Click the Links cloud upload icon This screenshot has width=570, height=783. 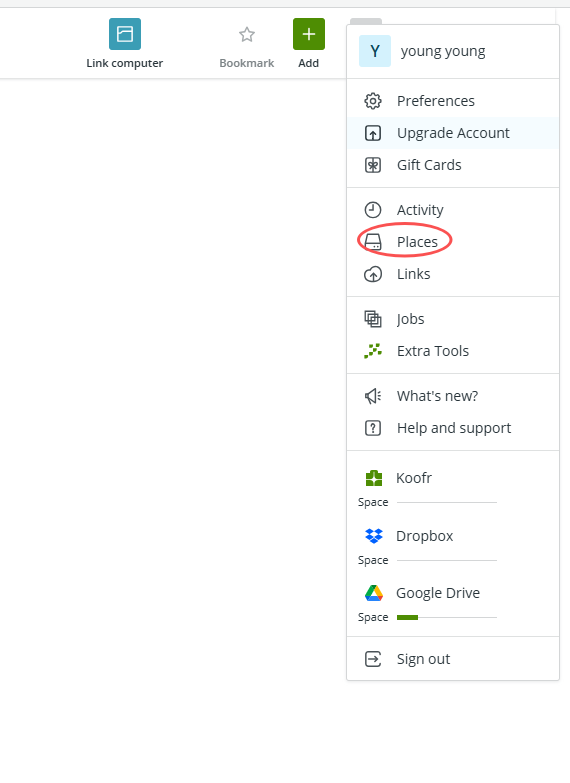pos(373,274)
